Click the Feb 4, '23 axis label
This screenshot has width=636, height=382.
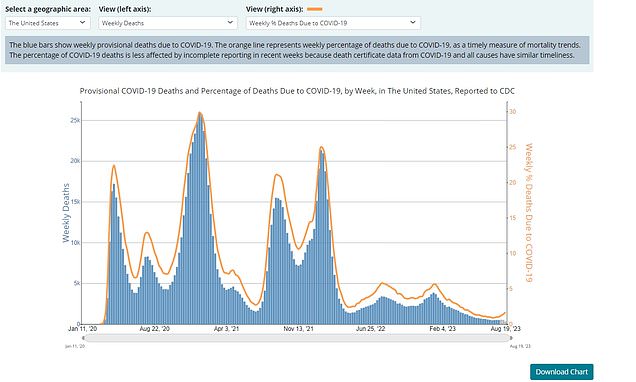click(x=443, y=328)
